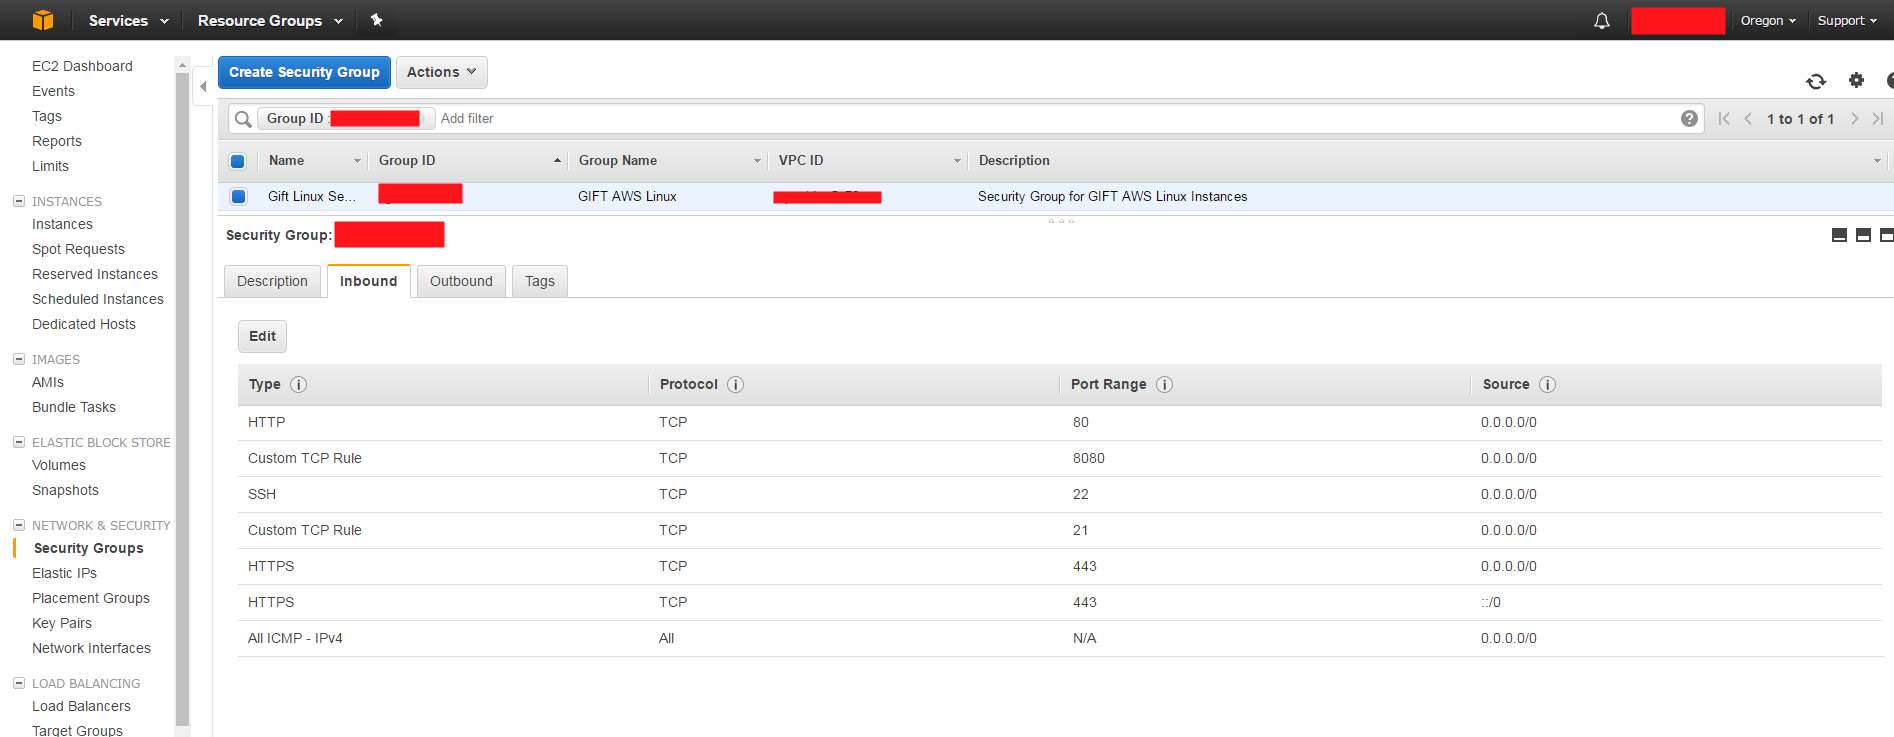The width and height of the screenshot is (1894, 737).
Task: Open Snapshots in sidebar
Action: [65, 490]
